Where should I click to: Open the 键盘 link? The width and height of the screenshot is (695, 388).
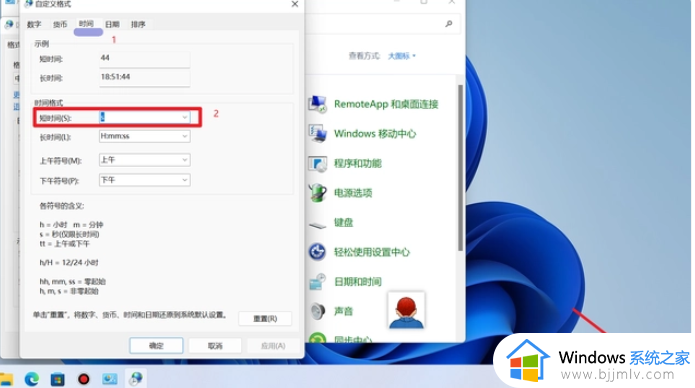coord(344,223)
